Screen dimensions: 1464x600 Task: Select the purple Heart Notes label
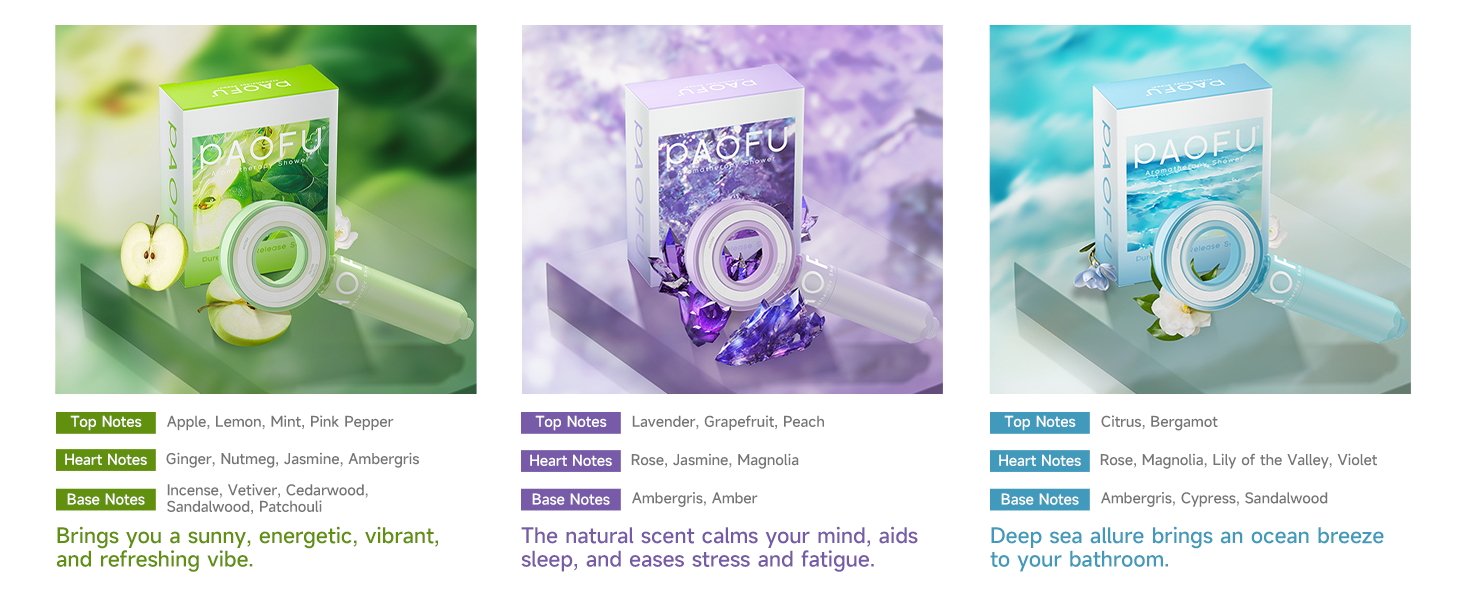click(x=571, y=461)
